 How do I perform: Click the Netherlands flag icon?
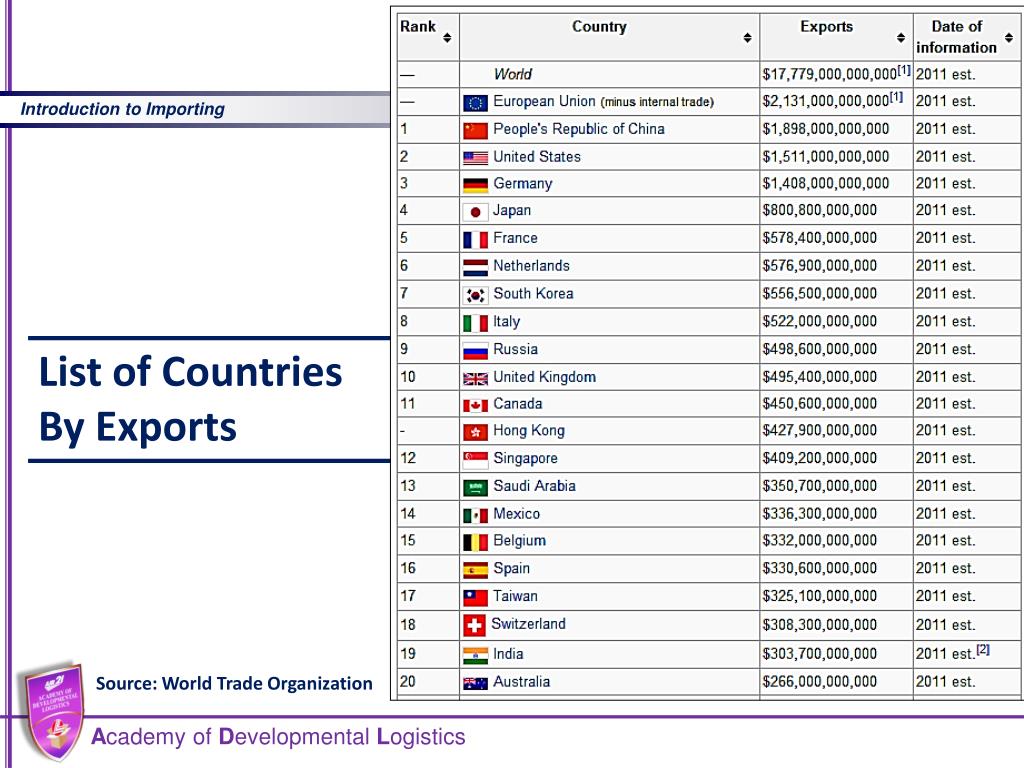(475, 268)
